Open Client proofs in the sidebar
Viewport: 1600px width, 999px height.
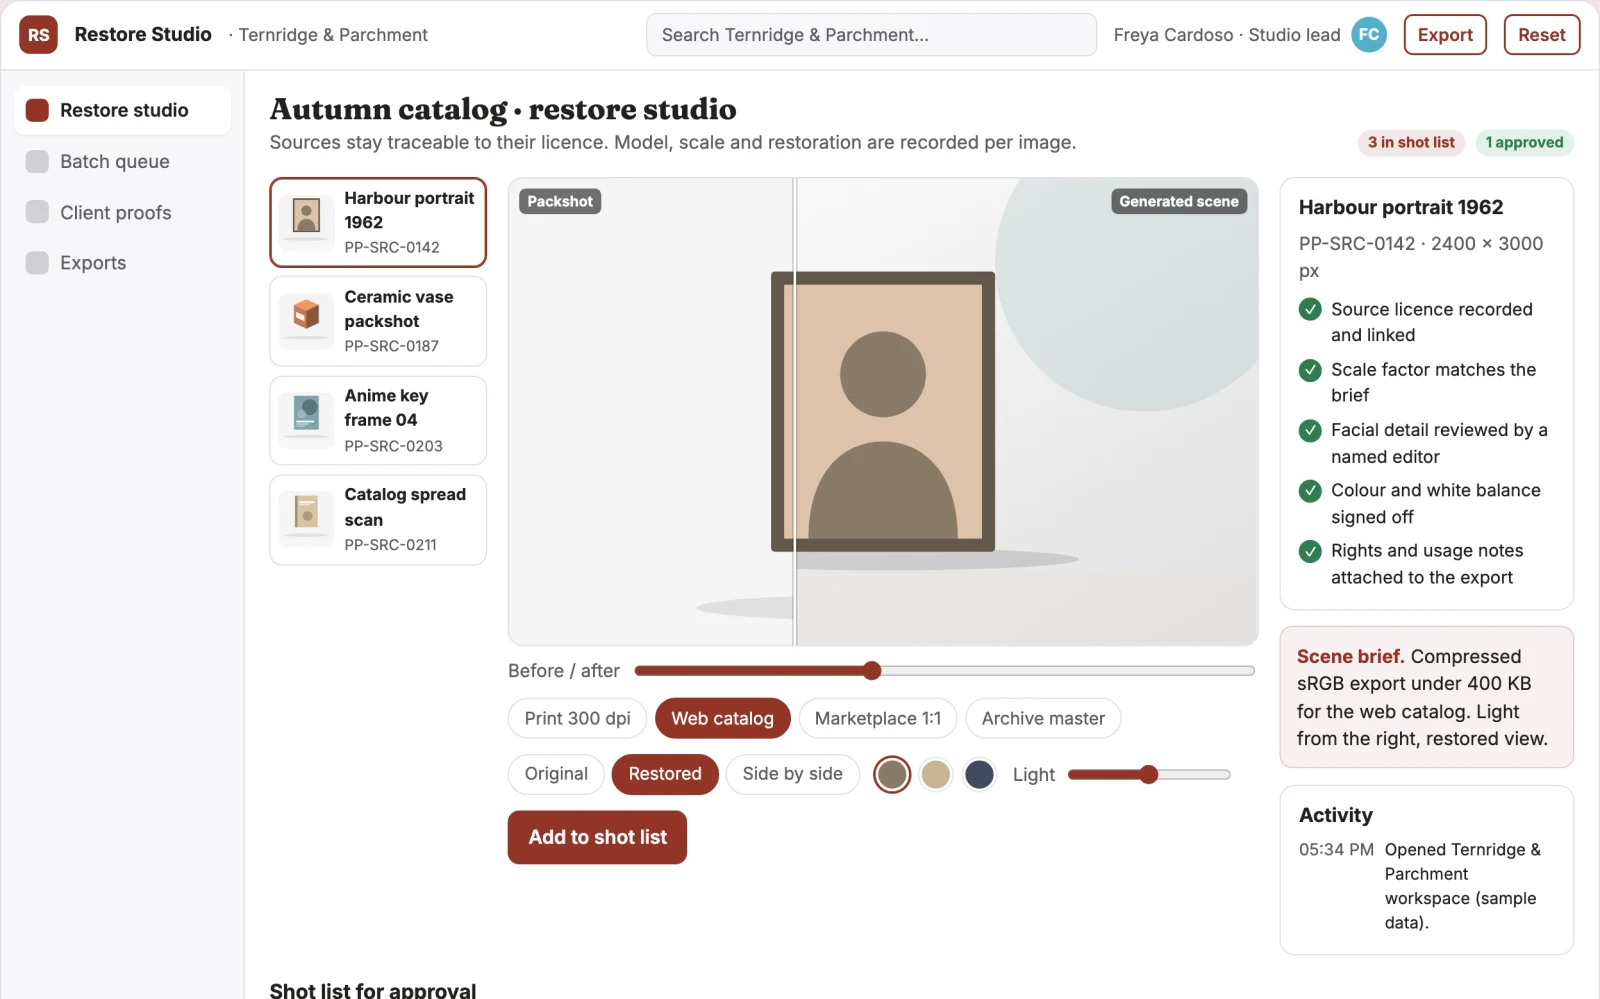(122, 212)
